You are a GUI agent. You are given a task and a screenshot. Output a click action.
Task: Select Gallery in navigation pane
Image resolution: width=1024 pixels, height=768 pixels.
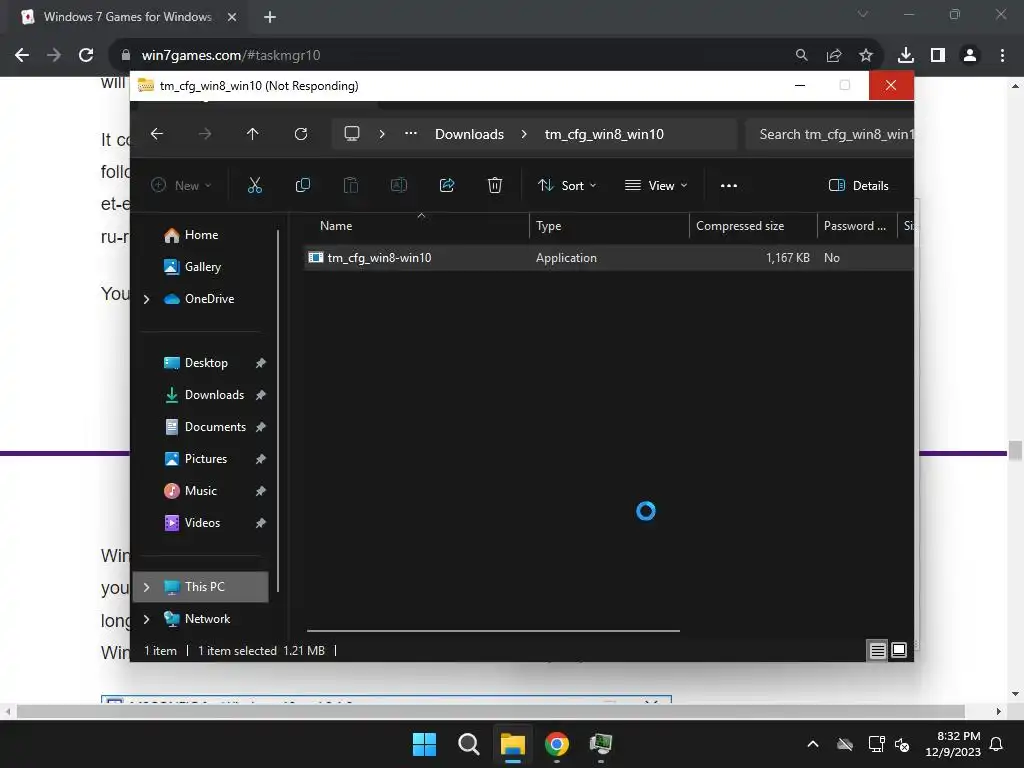[201, 267]
